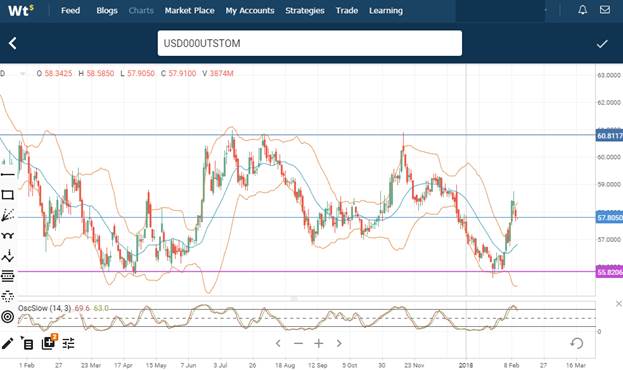Go back with the left arrow

pos(13,43)
